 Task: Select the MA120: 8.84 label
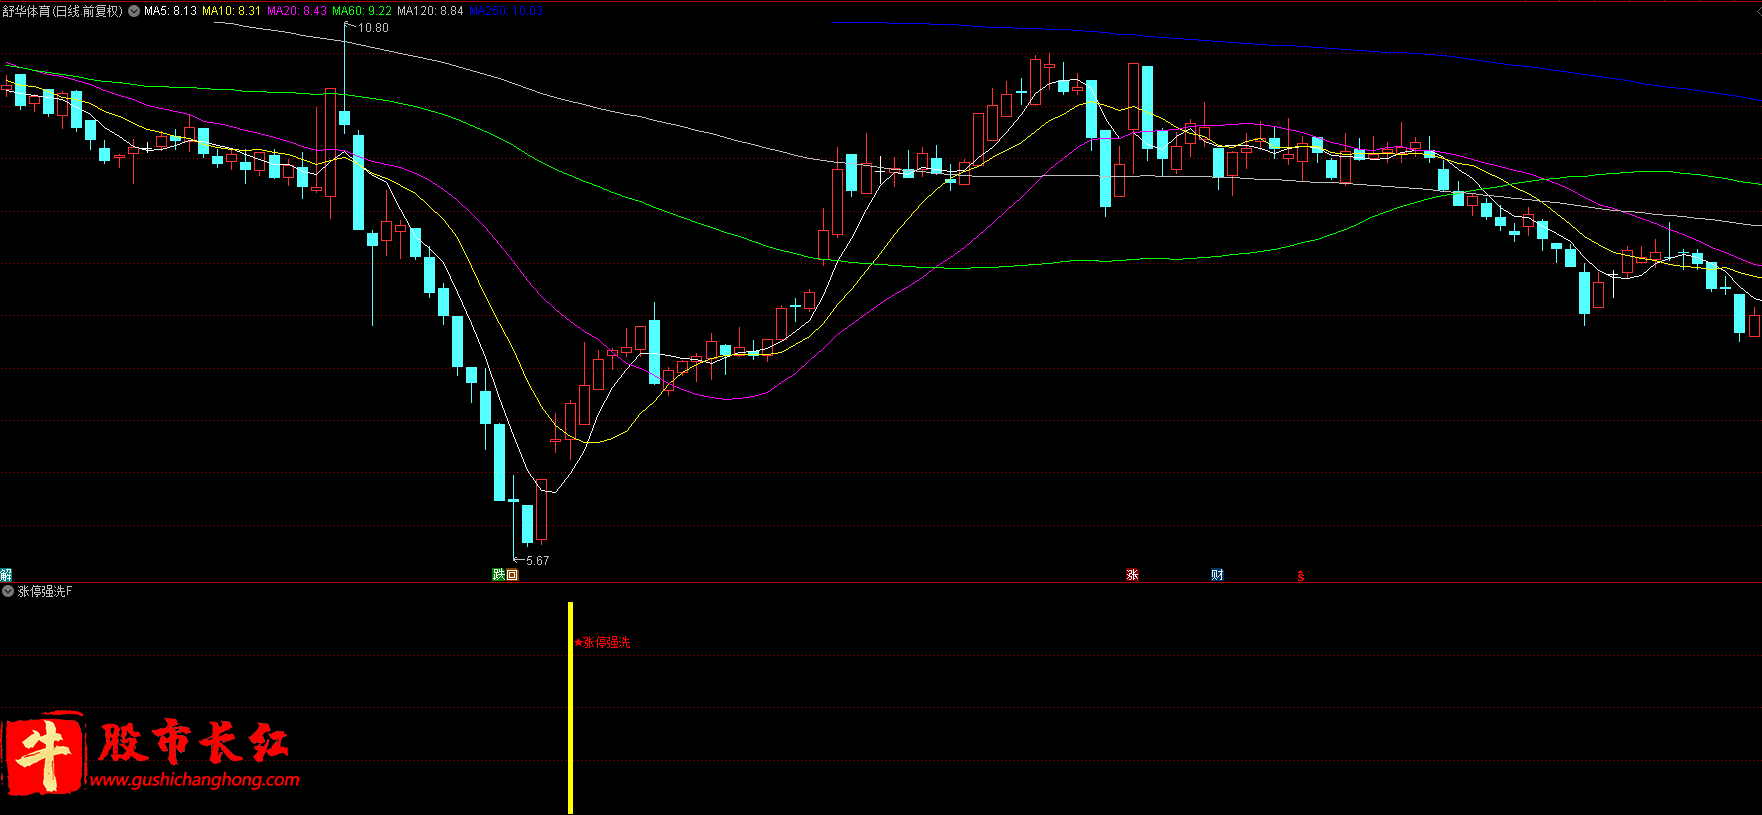pos(430,11)
